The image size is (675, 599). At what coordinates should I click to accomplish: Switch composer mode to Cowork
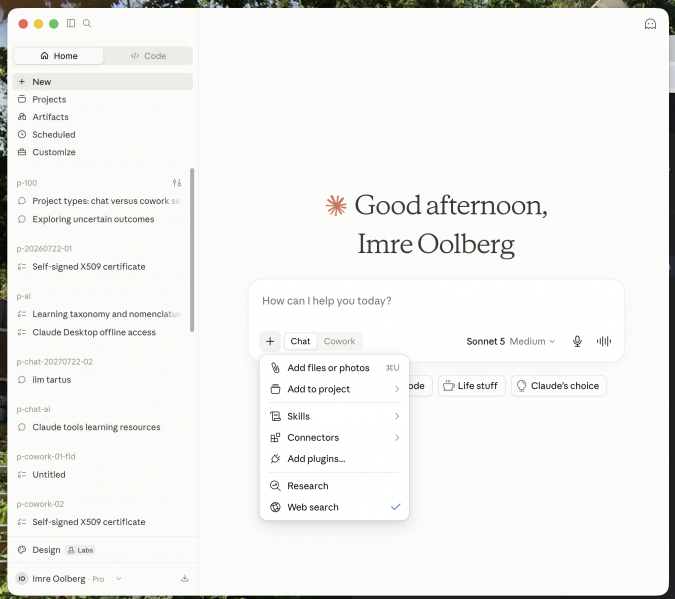[x=340, y=341]
